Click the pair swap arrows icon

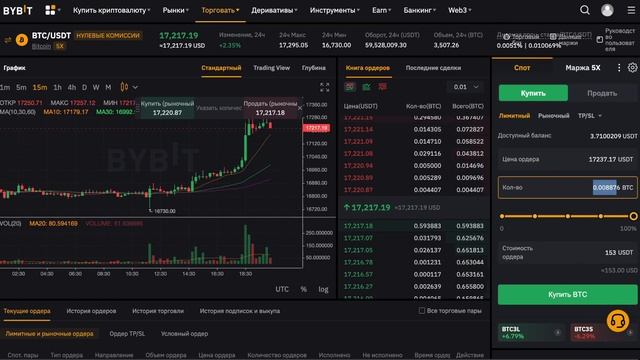(x=7, y=40)
